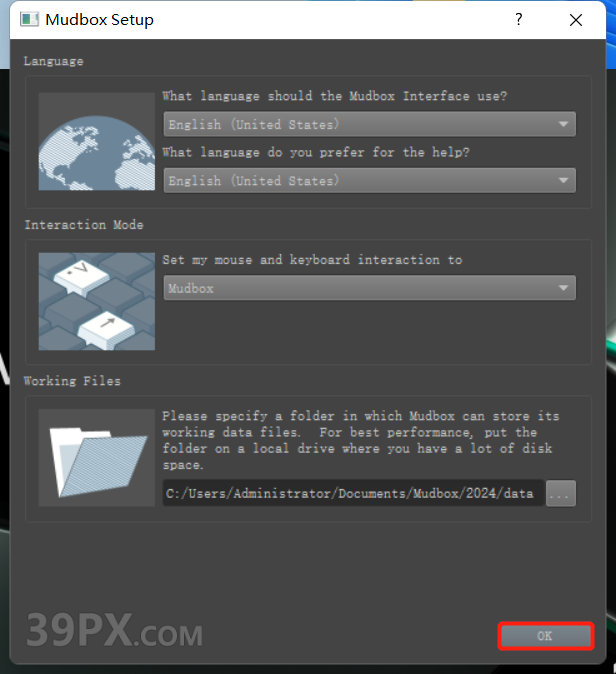Click the keyboard keys illustration
The height and width of the screenshot is (674, 616).
coord(97,301)
